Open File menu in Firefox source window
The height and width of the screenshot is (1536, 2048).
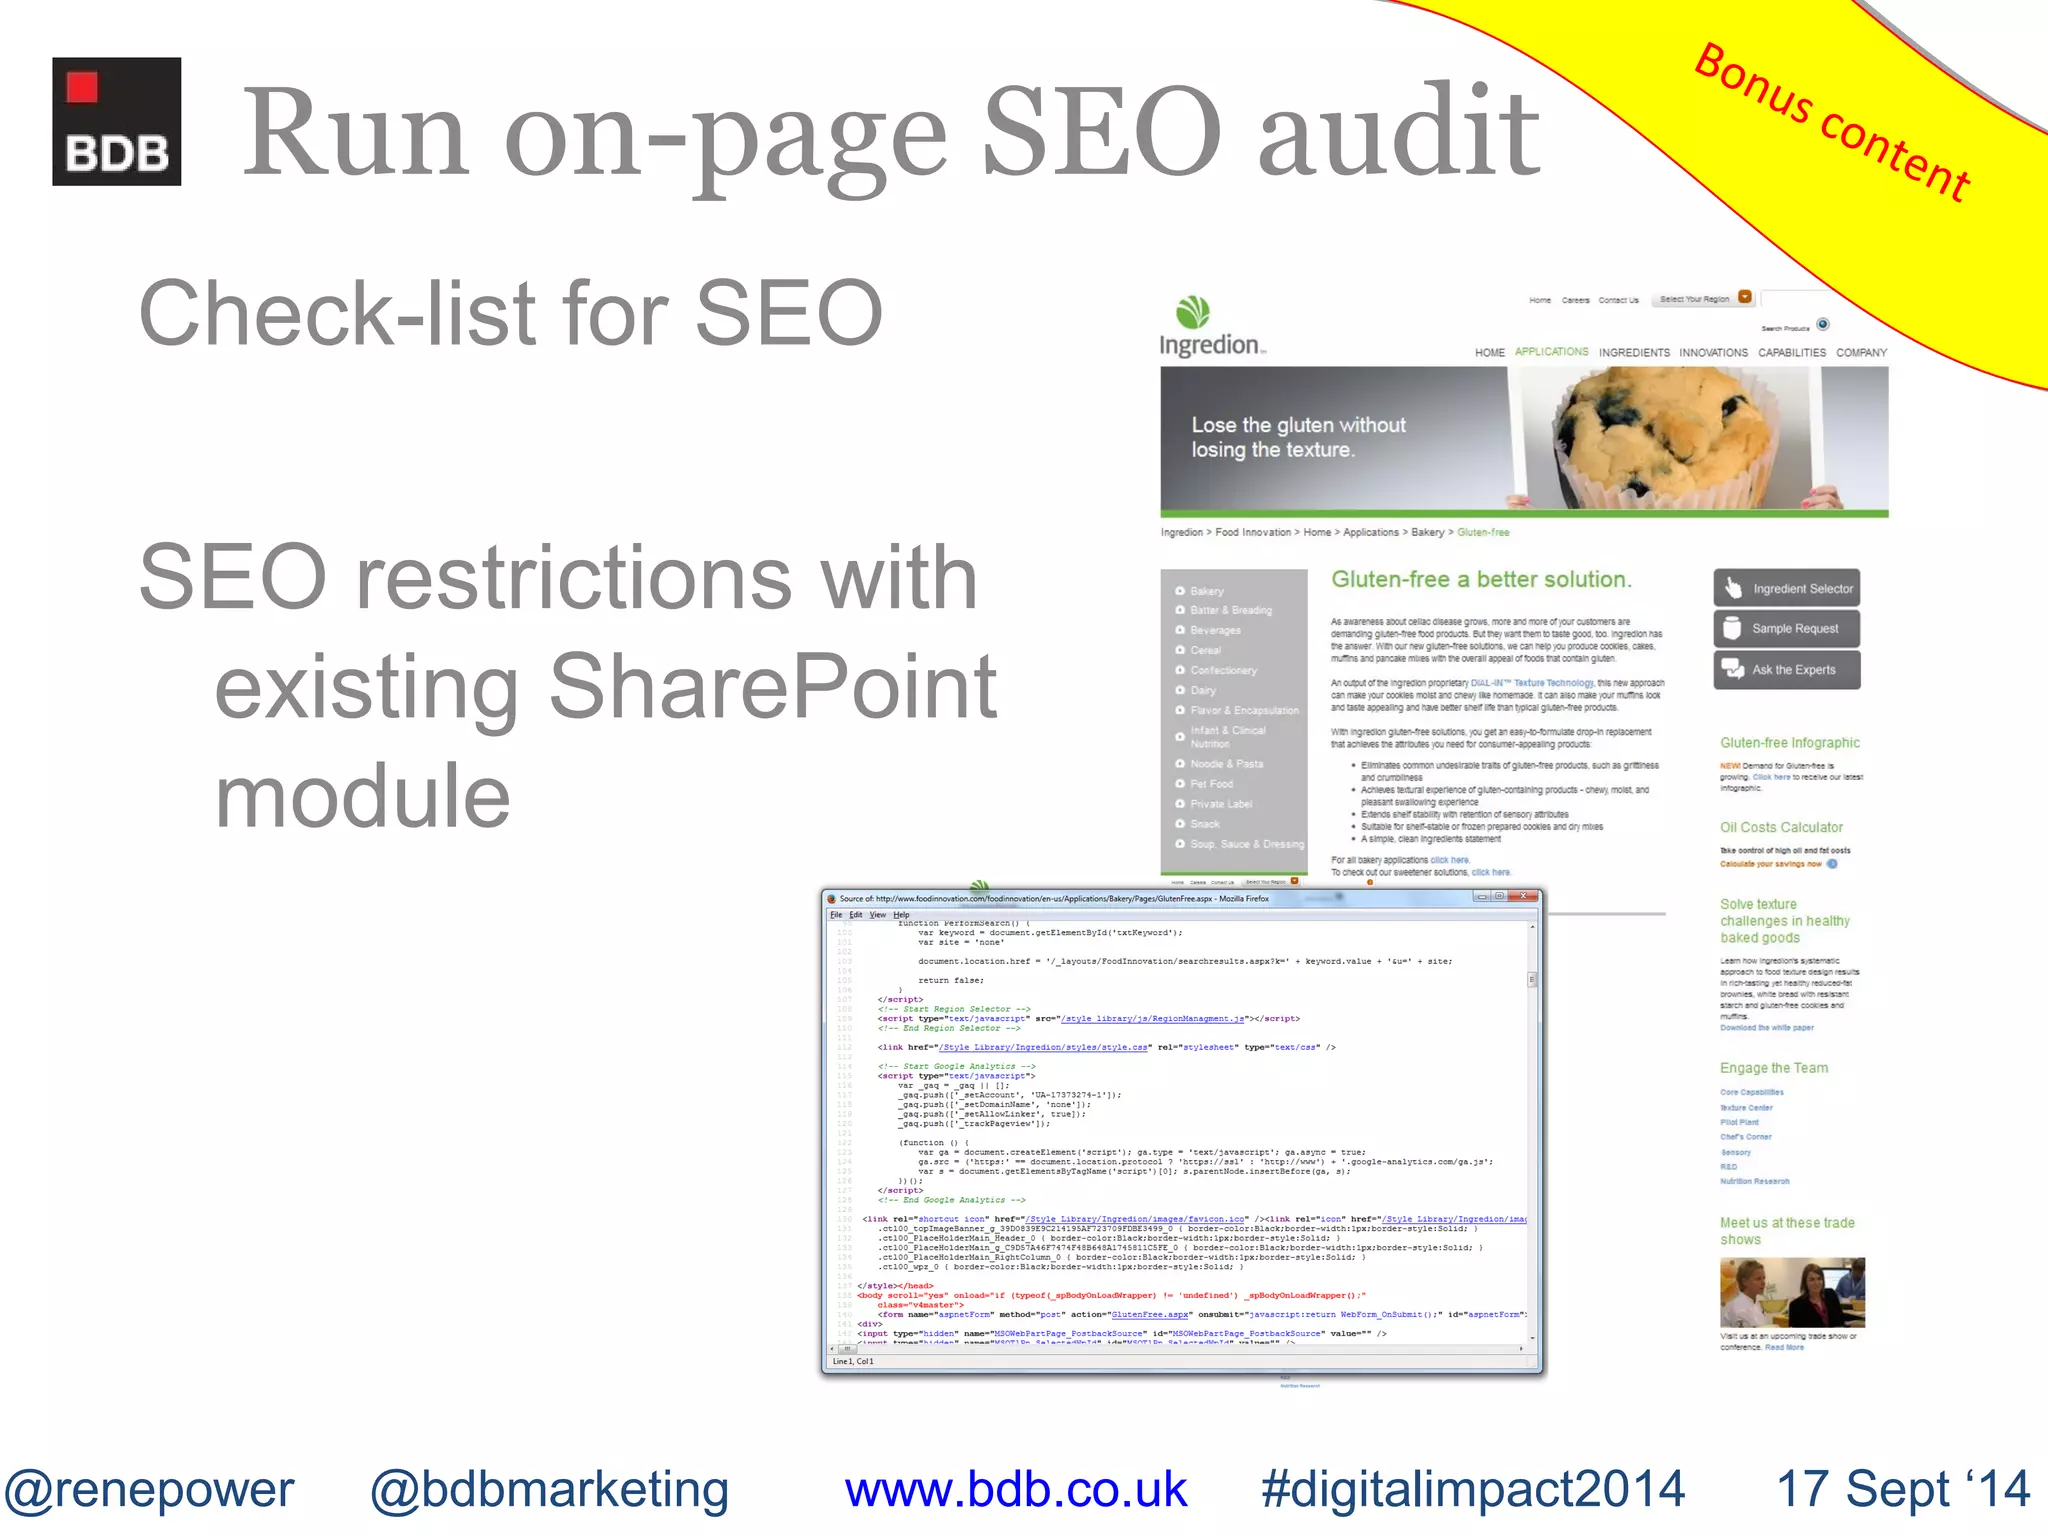(836, 915)
